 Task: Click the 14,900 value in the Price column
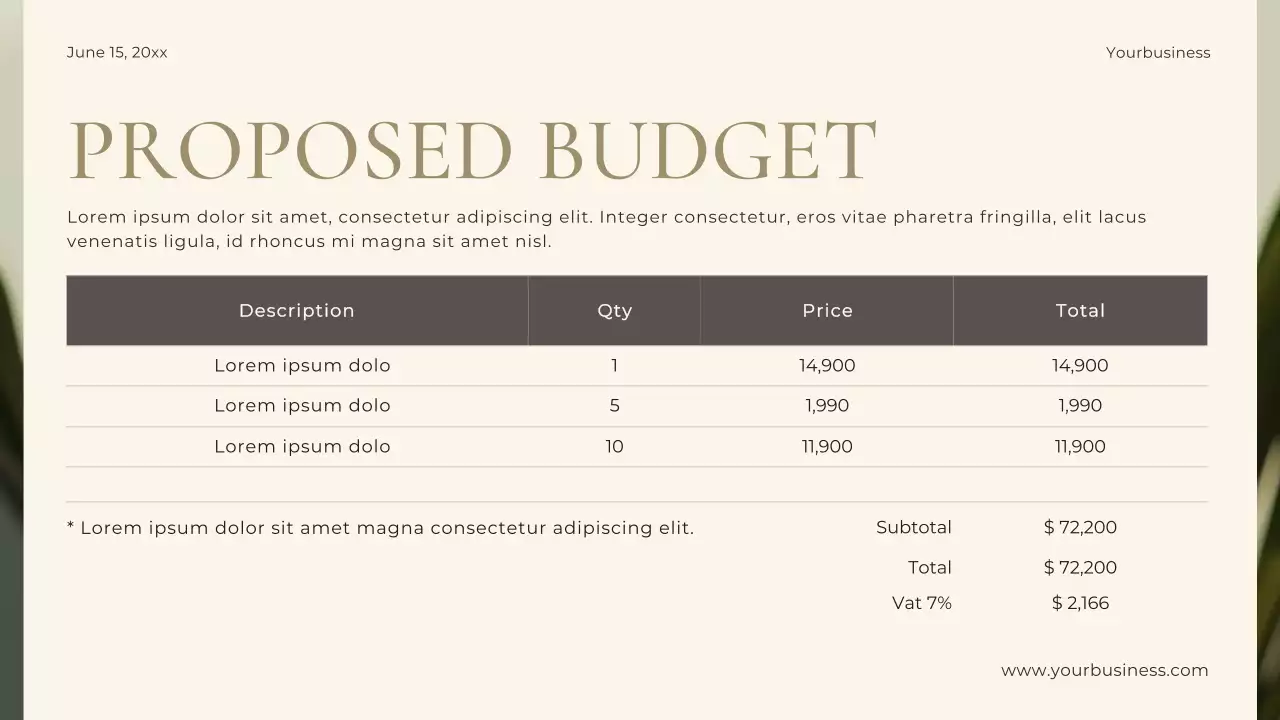click(x=827, y=366)
